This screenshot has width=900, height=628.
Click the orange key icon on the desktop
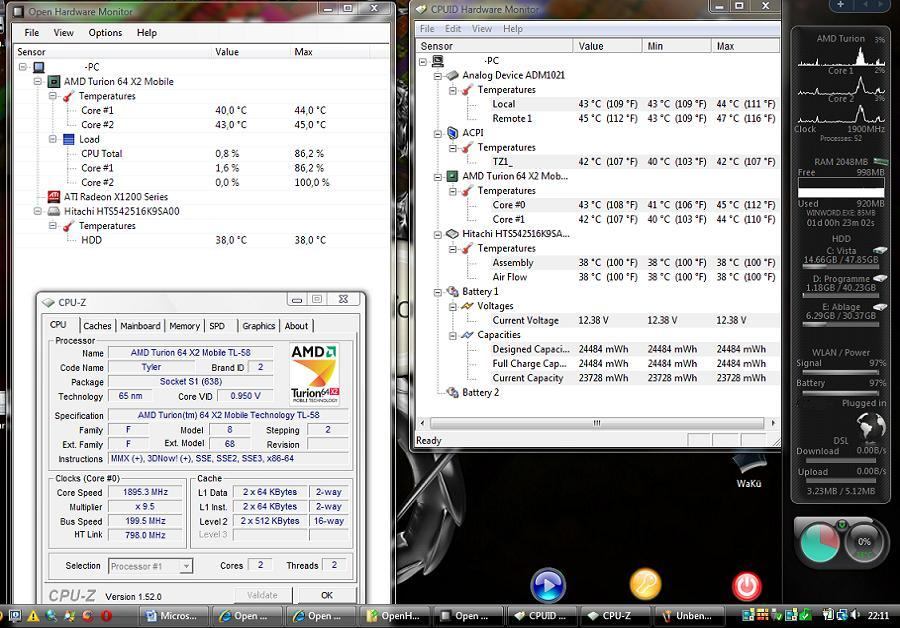645,584
